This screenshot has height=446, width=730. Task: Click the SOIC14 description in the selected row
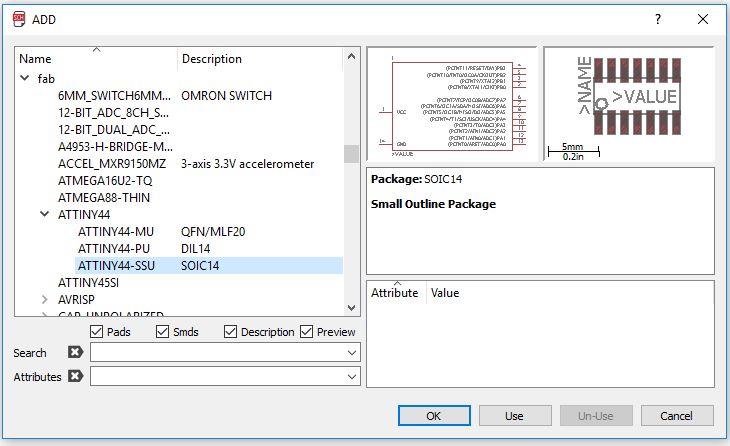pyautogui.click(x=200, y=265)
